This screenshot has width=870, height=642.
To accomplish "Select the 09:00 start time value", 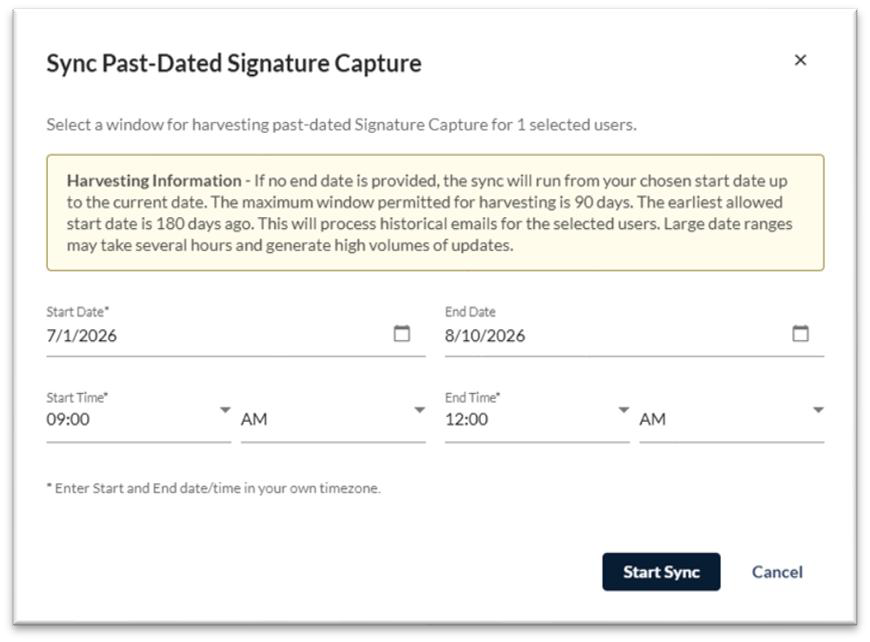I will click(x=138, y=419).
